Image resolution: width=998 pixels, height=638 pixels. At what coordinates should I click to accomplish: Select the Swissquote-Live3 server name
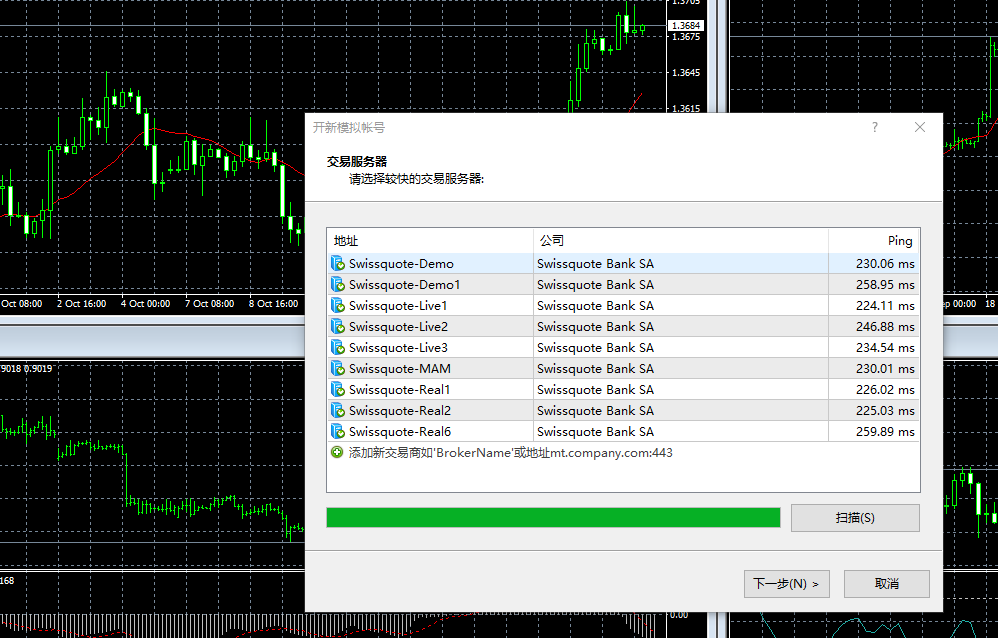398,348
